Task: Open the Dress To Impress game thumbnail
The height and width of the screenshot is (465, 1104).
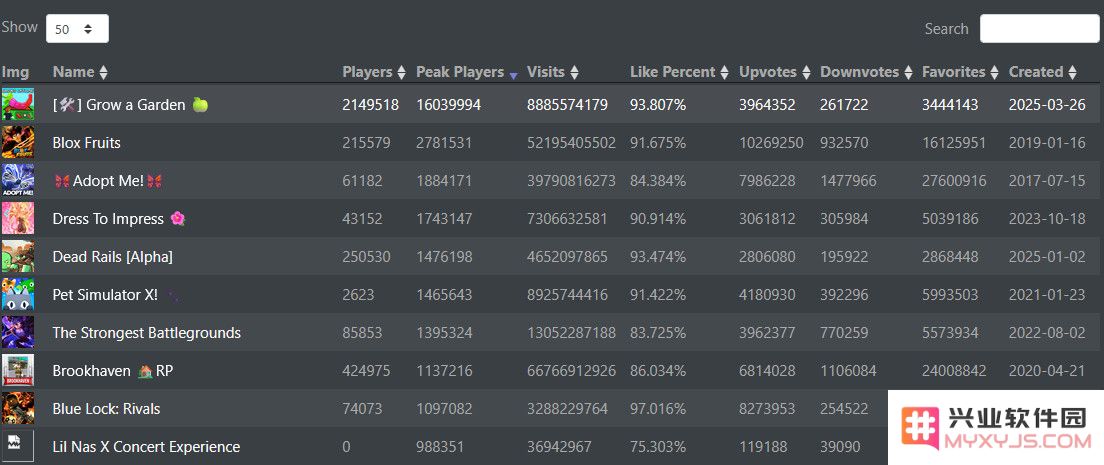Action: click(18, 218)
